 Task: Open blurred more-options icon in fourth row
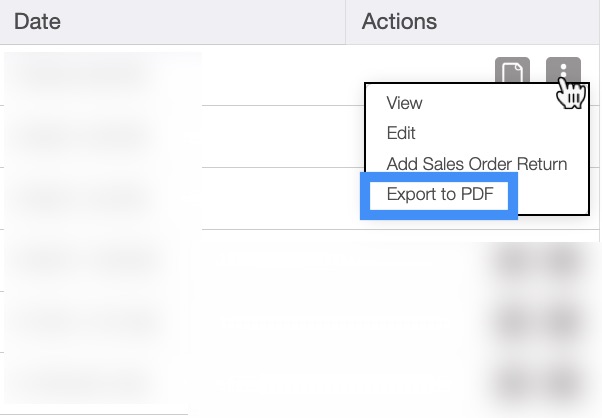565,260
